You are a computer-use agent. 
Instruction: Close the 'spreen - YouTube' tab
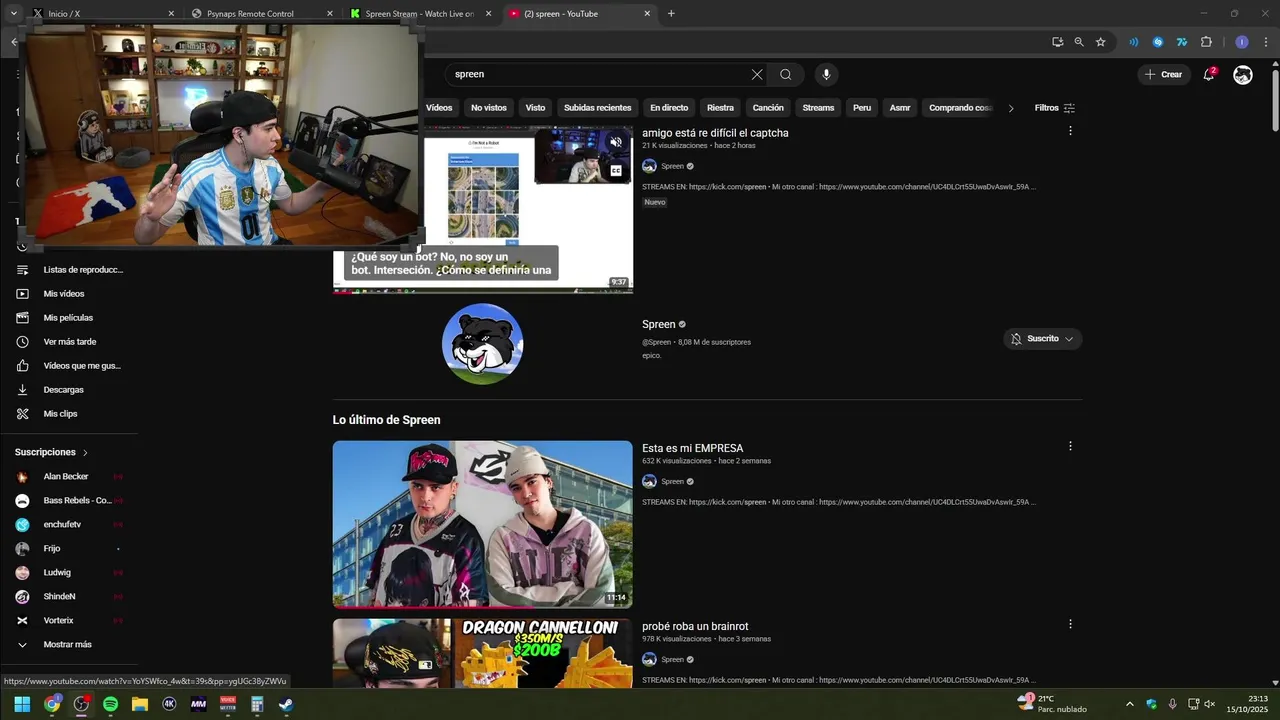point(647,14)
